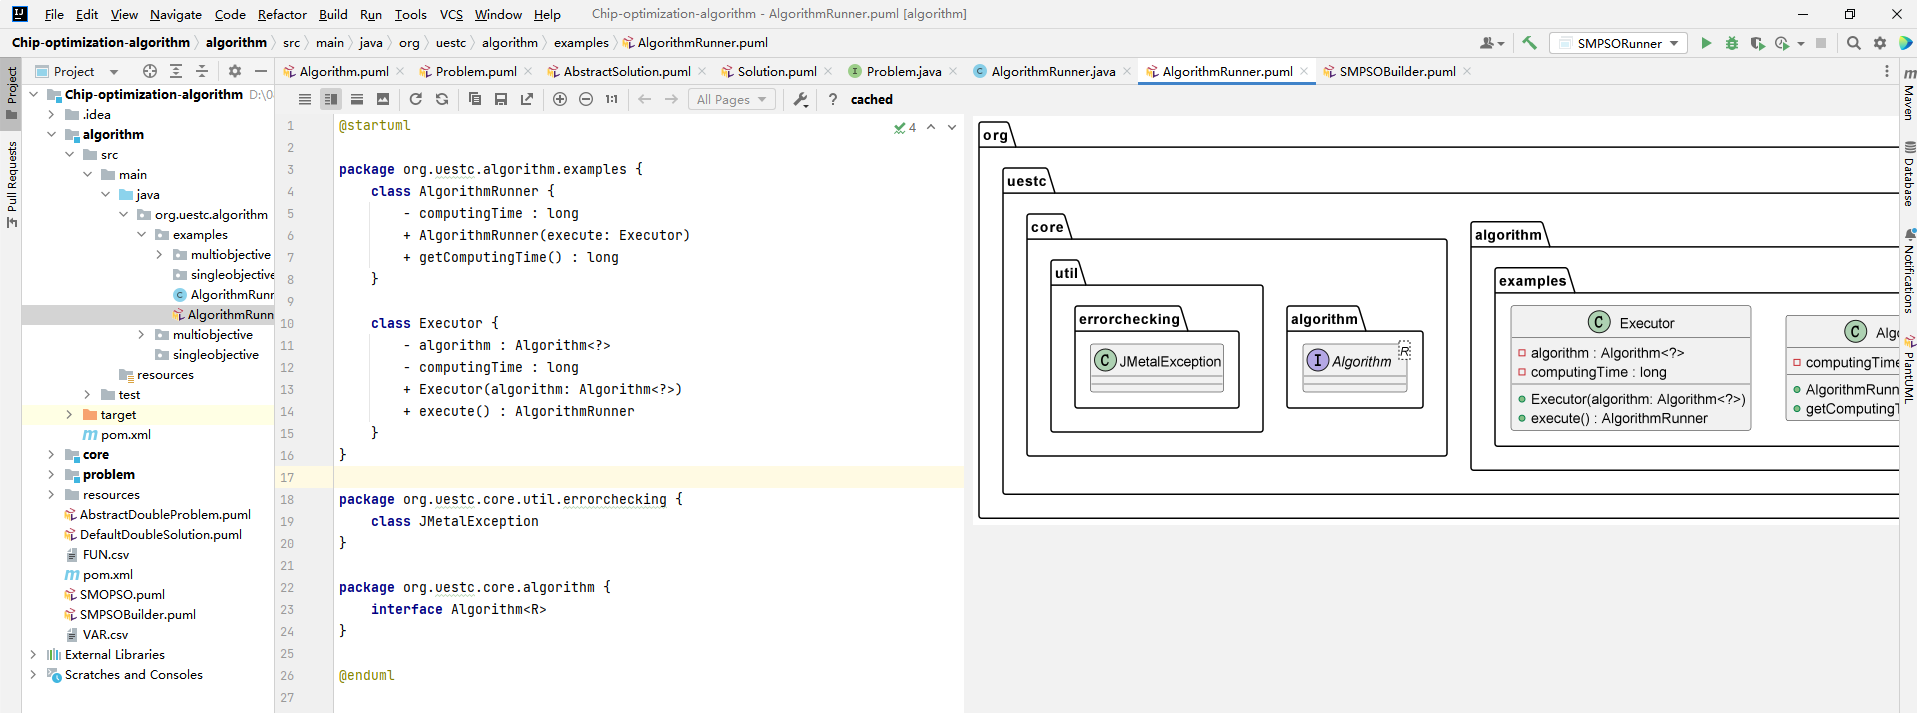
Task: Show preview only image view
Action: pos(383,99)
